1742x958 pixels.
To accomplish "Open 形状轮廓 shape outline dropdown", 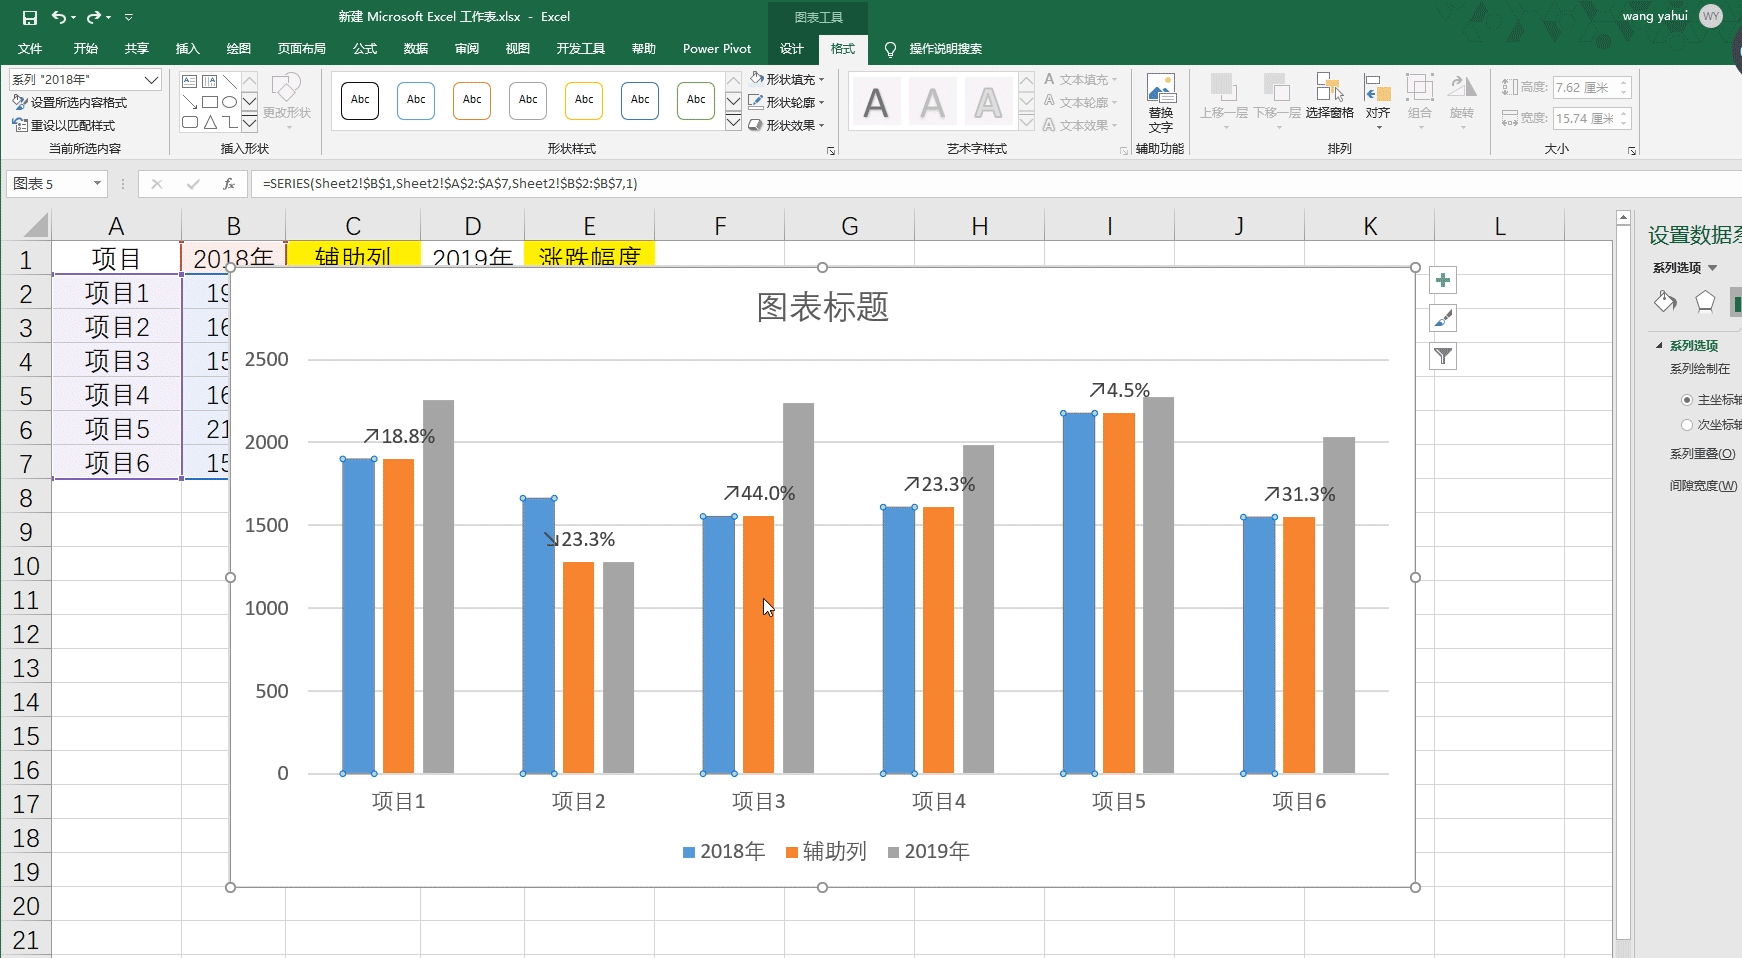I will click(786, 102).
